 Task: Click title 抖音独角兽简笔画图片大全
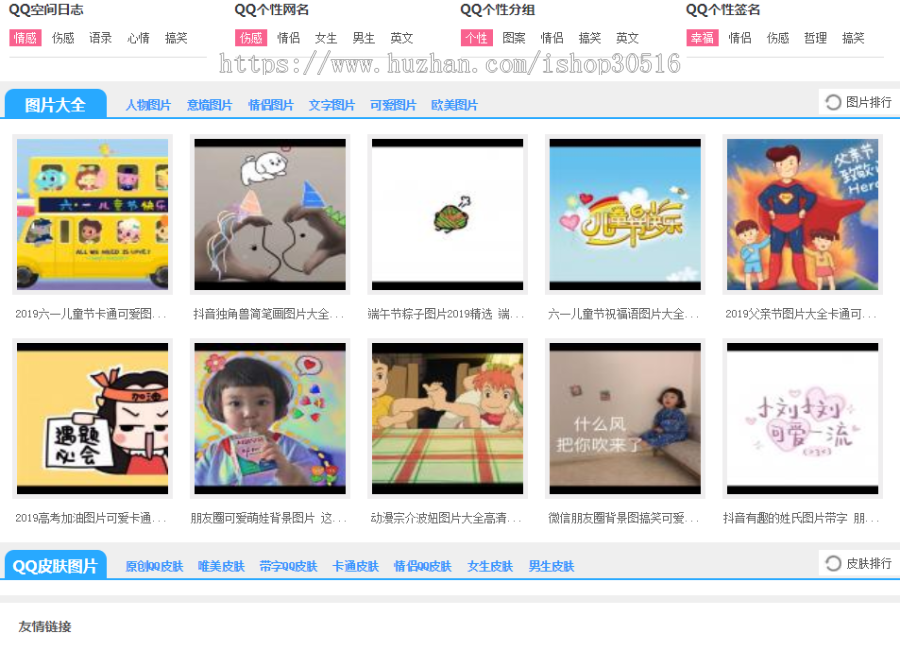point(268,314)
